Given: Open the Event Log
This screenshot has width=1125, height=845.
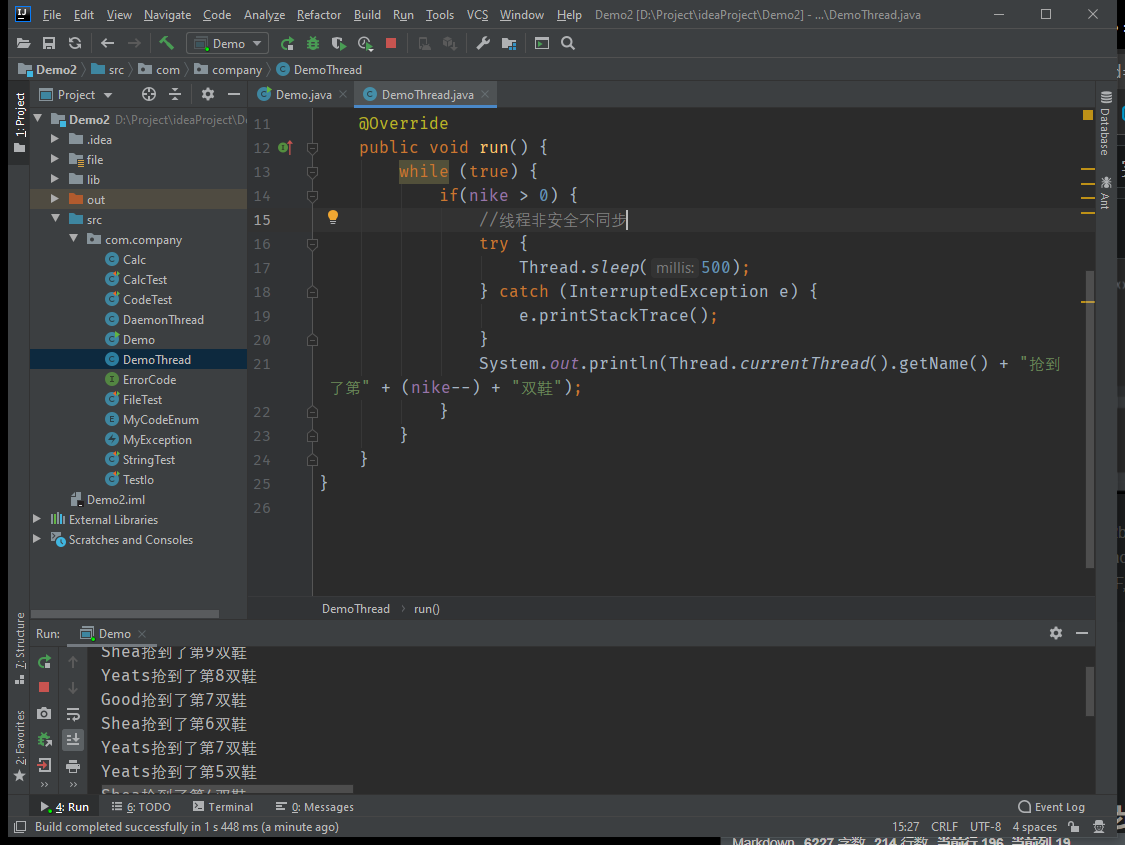Looking at the screenshot, I should 1051,807.
